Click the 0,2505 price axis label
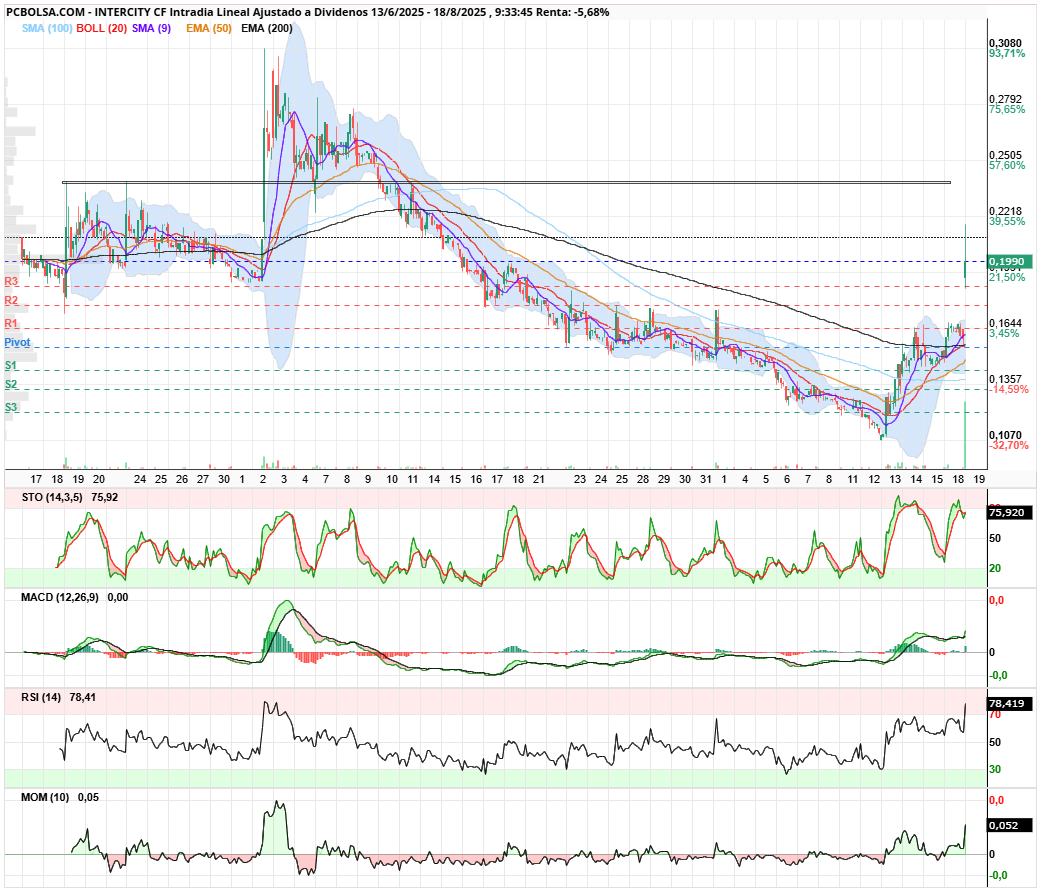The height and width of the screenshot is (892, 1041). [x=1006, y=155]
